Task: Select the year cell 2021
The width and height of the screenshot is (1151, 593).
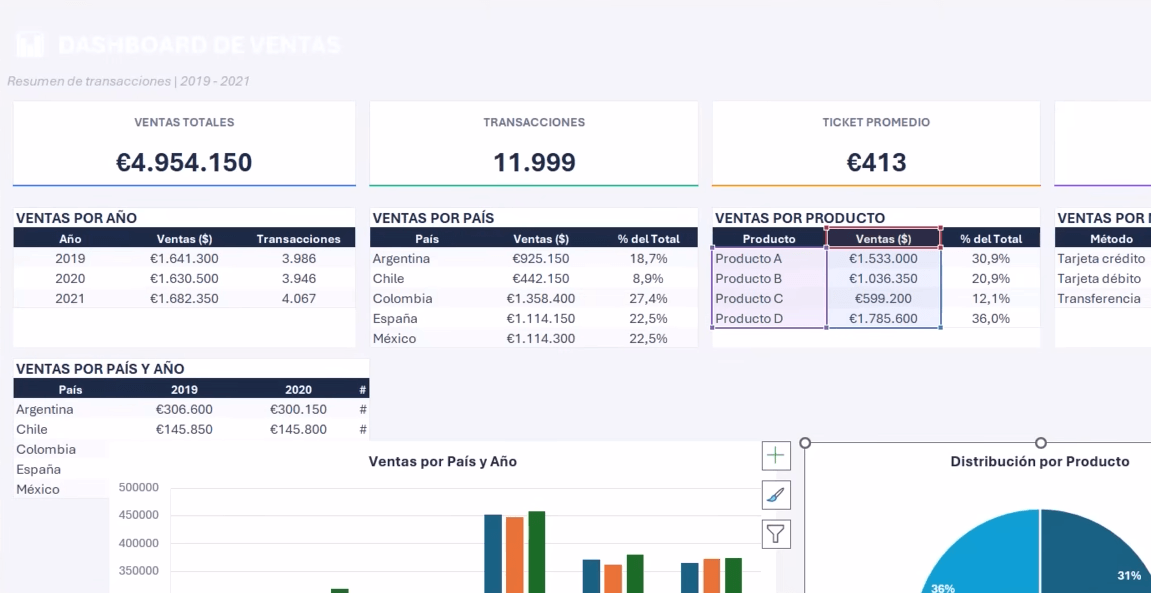Action: point(70,299)
